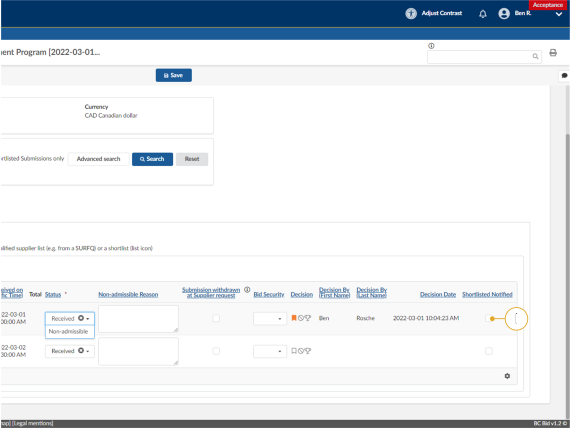Click the accessibility icon beside Adjust Contrast
Viewport: 570px width, 428px height.
(x=411, y=13)
